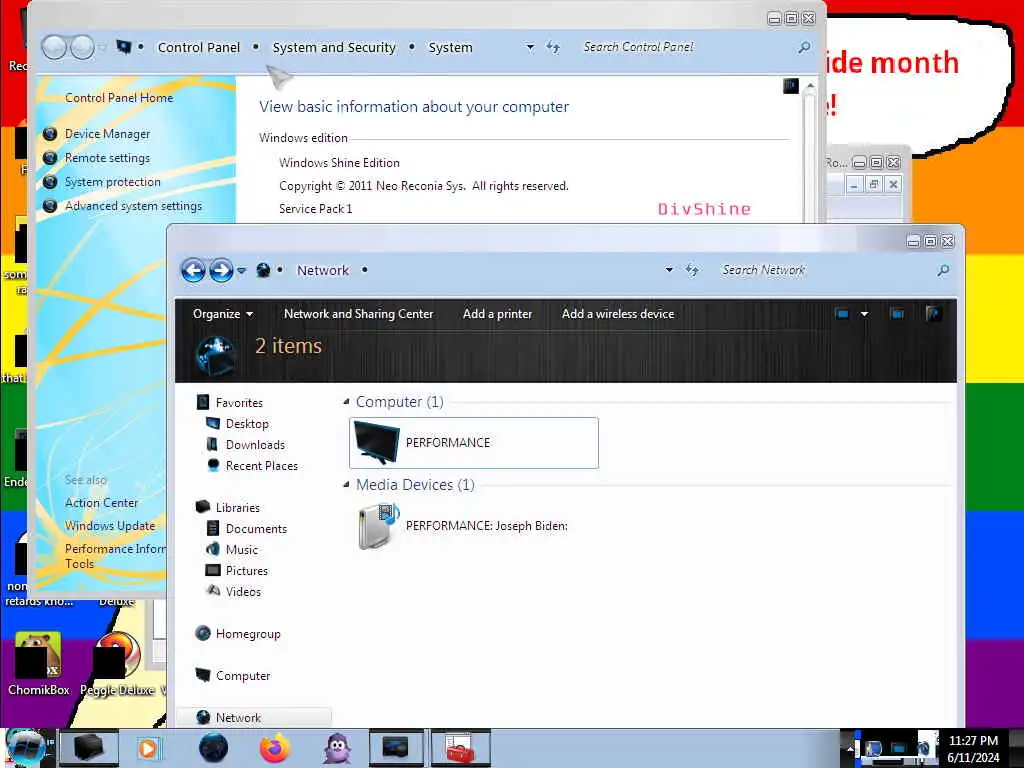
Task: Open recent pages dropdown beside Network forward arrow
Action: pos(242,270)
